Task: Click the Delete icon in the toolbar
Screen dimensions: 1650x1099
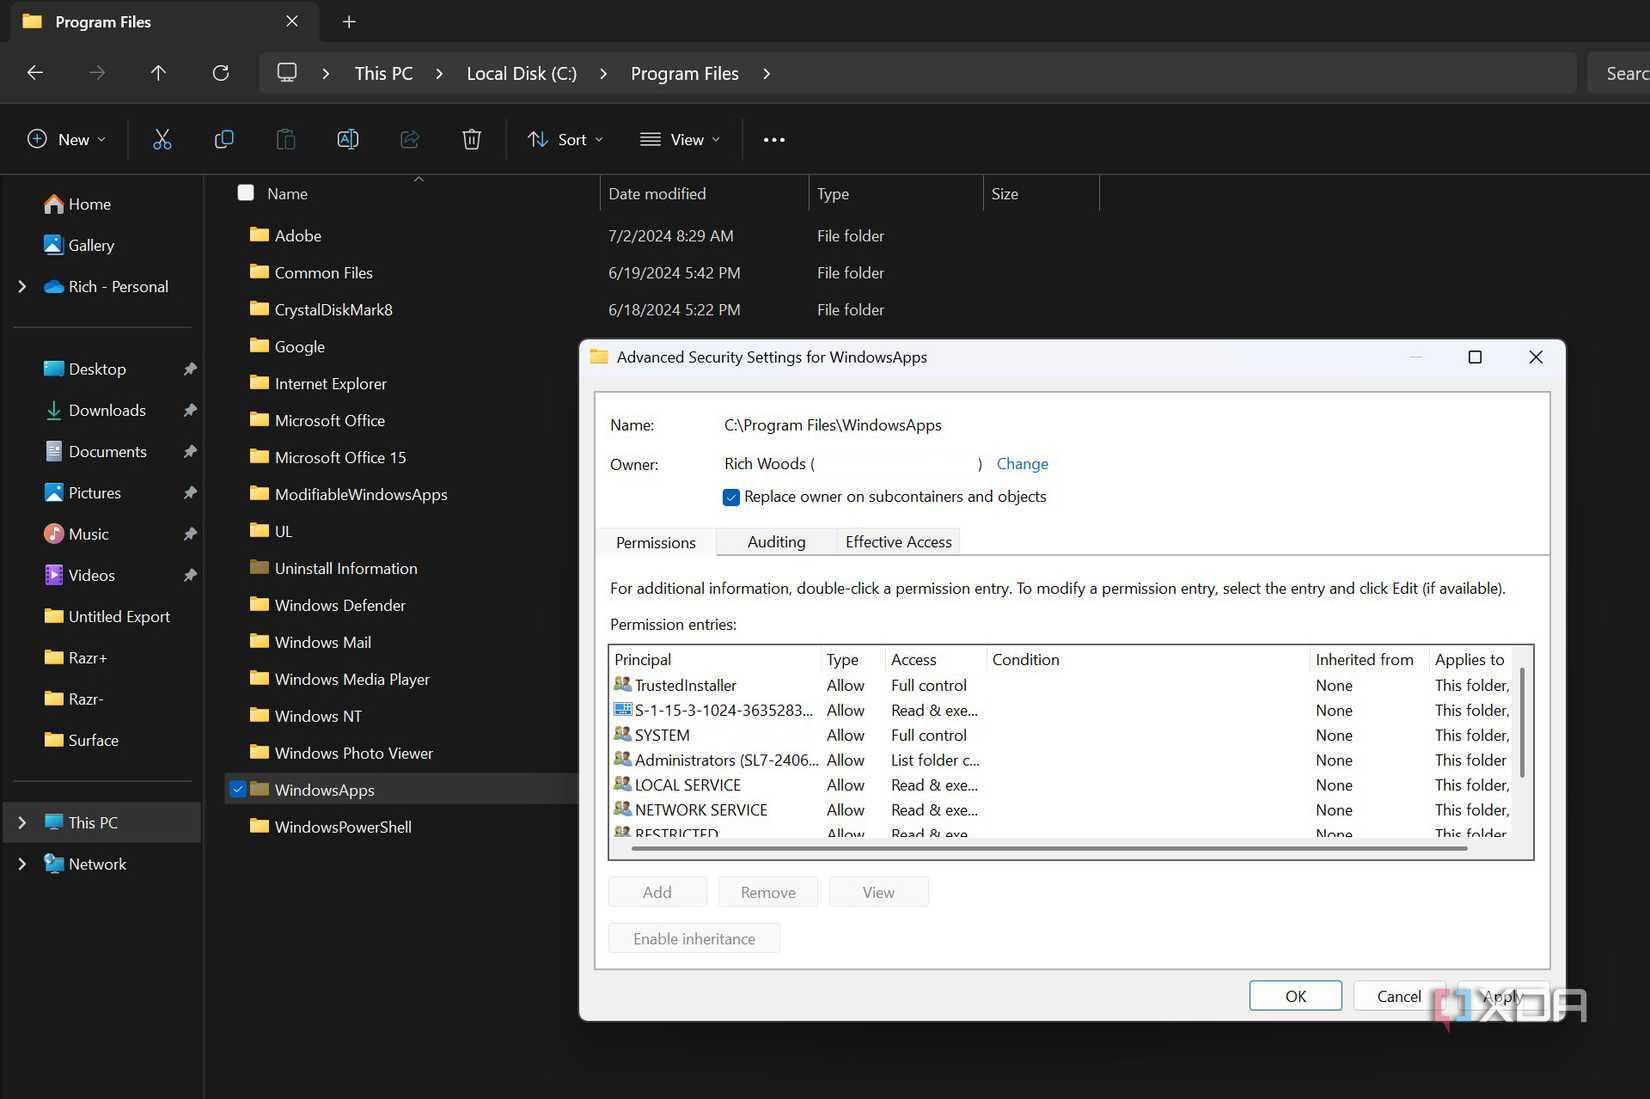Action: coord(471,139)
